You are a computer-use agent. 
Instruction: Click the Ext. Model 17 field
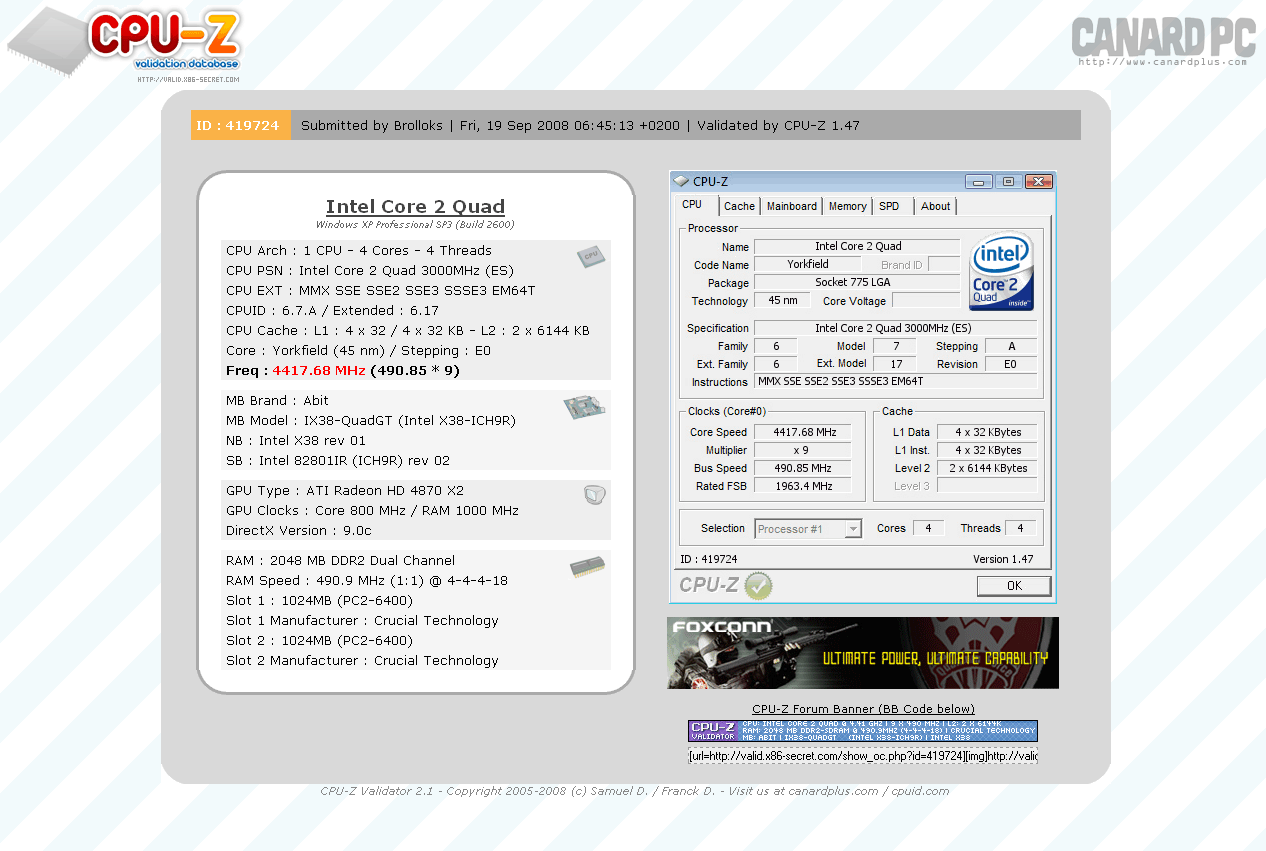895,364
